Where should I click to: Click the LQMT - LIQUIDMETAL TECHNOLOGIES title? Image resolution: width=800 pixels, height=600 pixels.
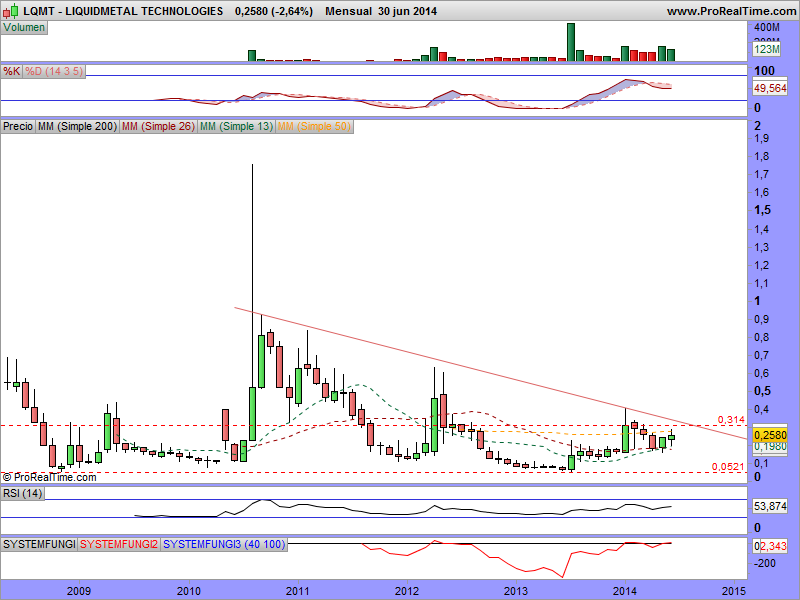coord(123,11)
